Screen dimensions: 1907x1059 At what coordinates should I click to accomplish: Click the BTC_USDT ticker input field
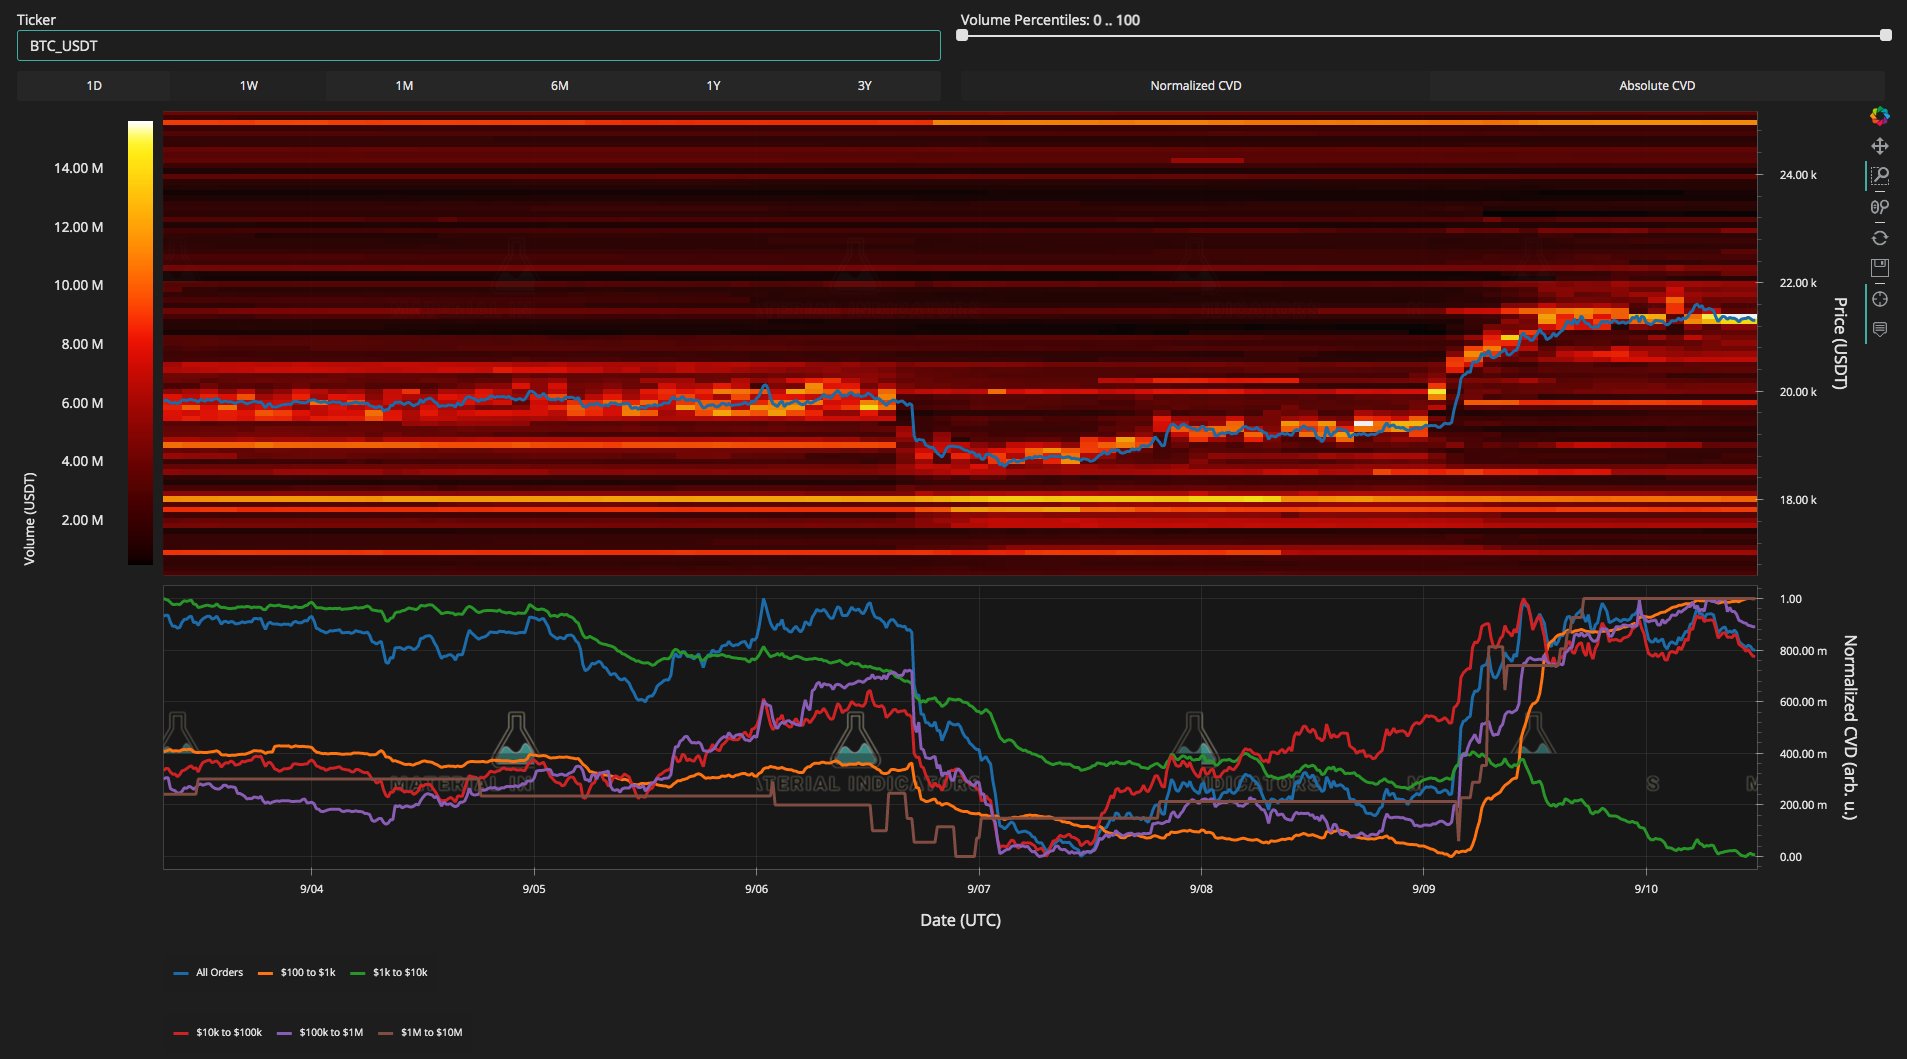pyautogui.click(x=478, y=46)
